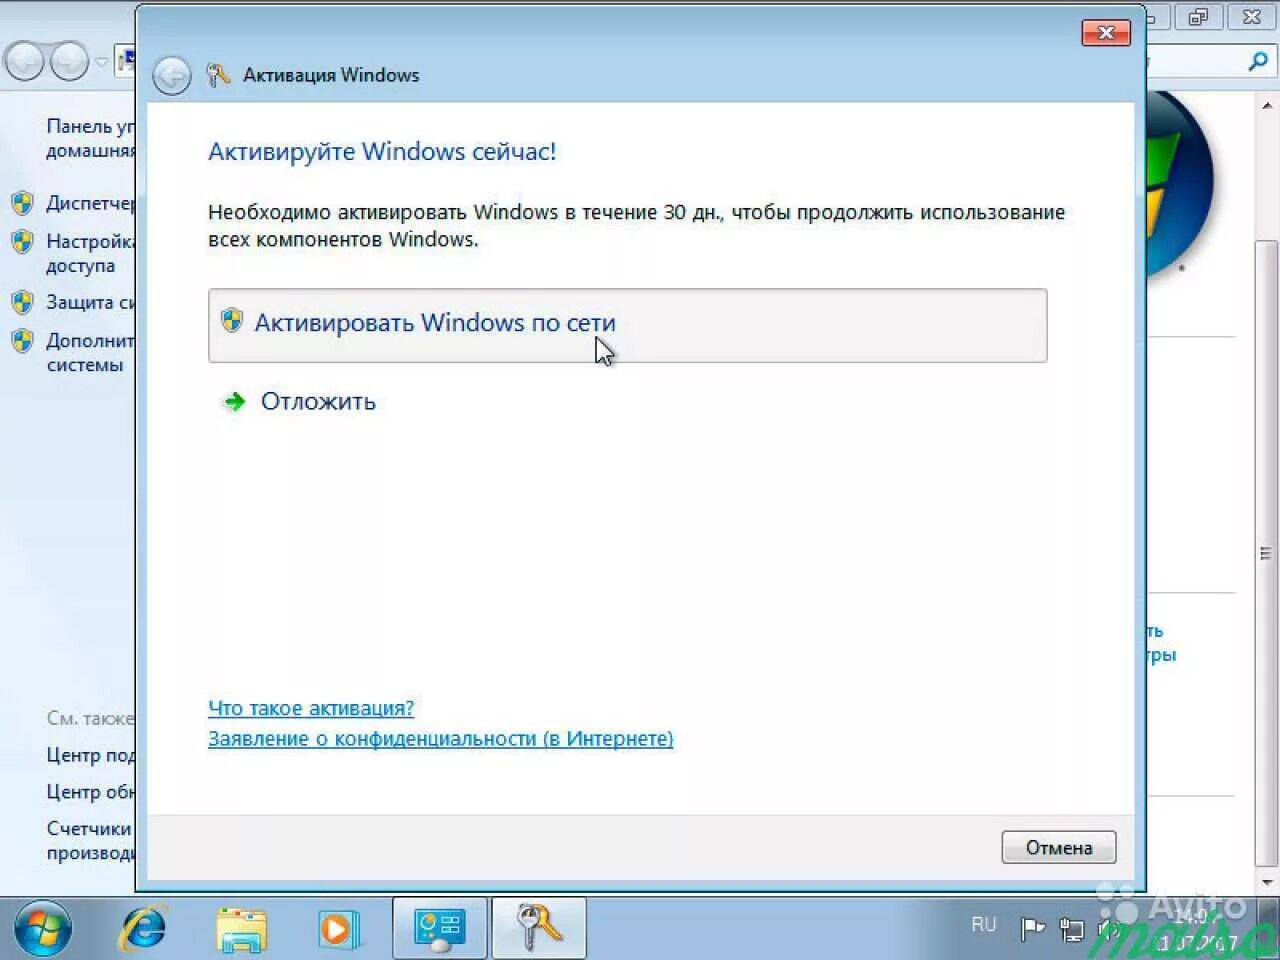Open Windows Media Player from taskbar
Viewport: 1280px width, 960px height.
pos(338,929)
